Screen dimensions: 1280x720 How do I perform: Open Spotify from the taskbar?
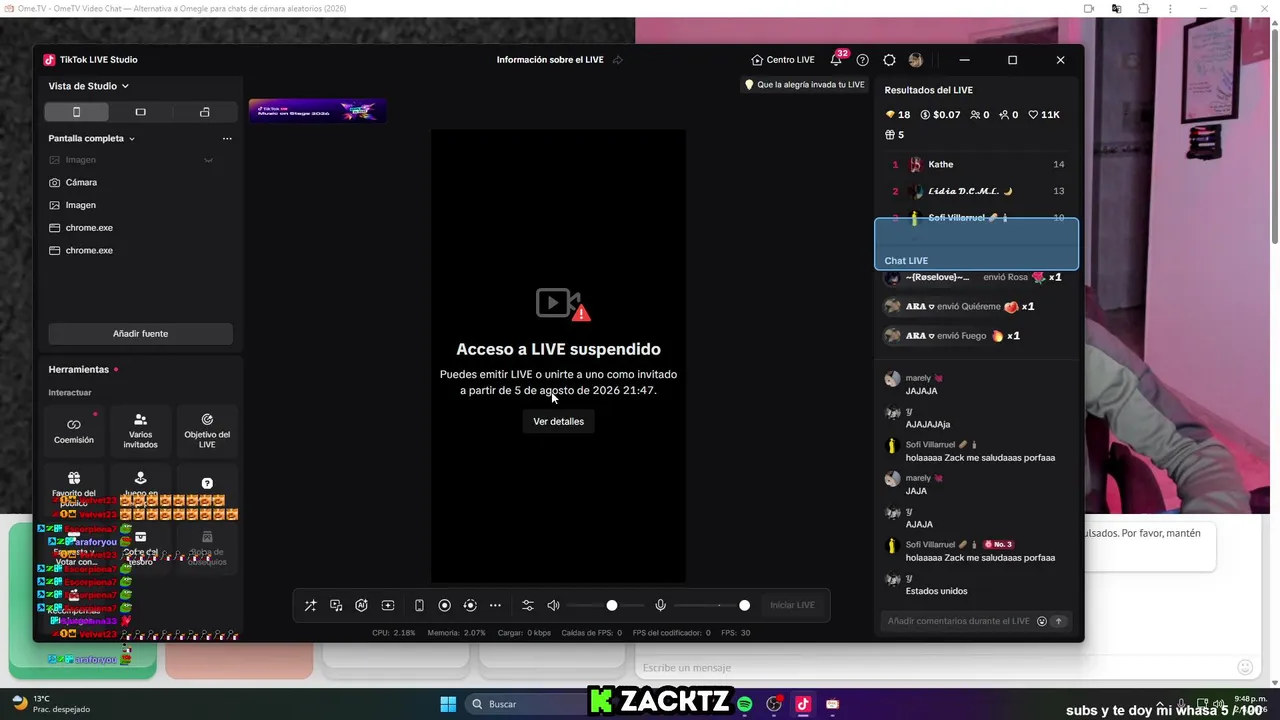coord(745,704)
